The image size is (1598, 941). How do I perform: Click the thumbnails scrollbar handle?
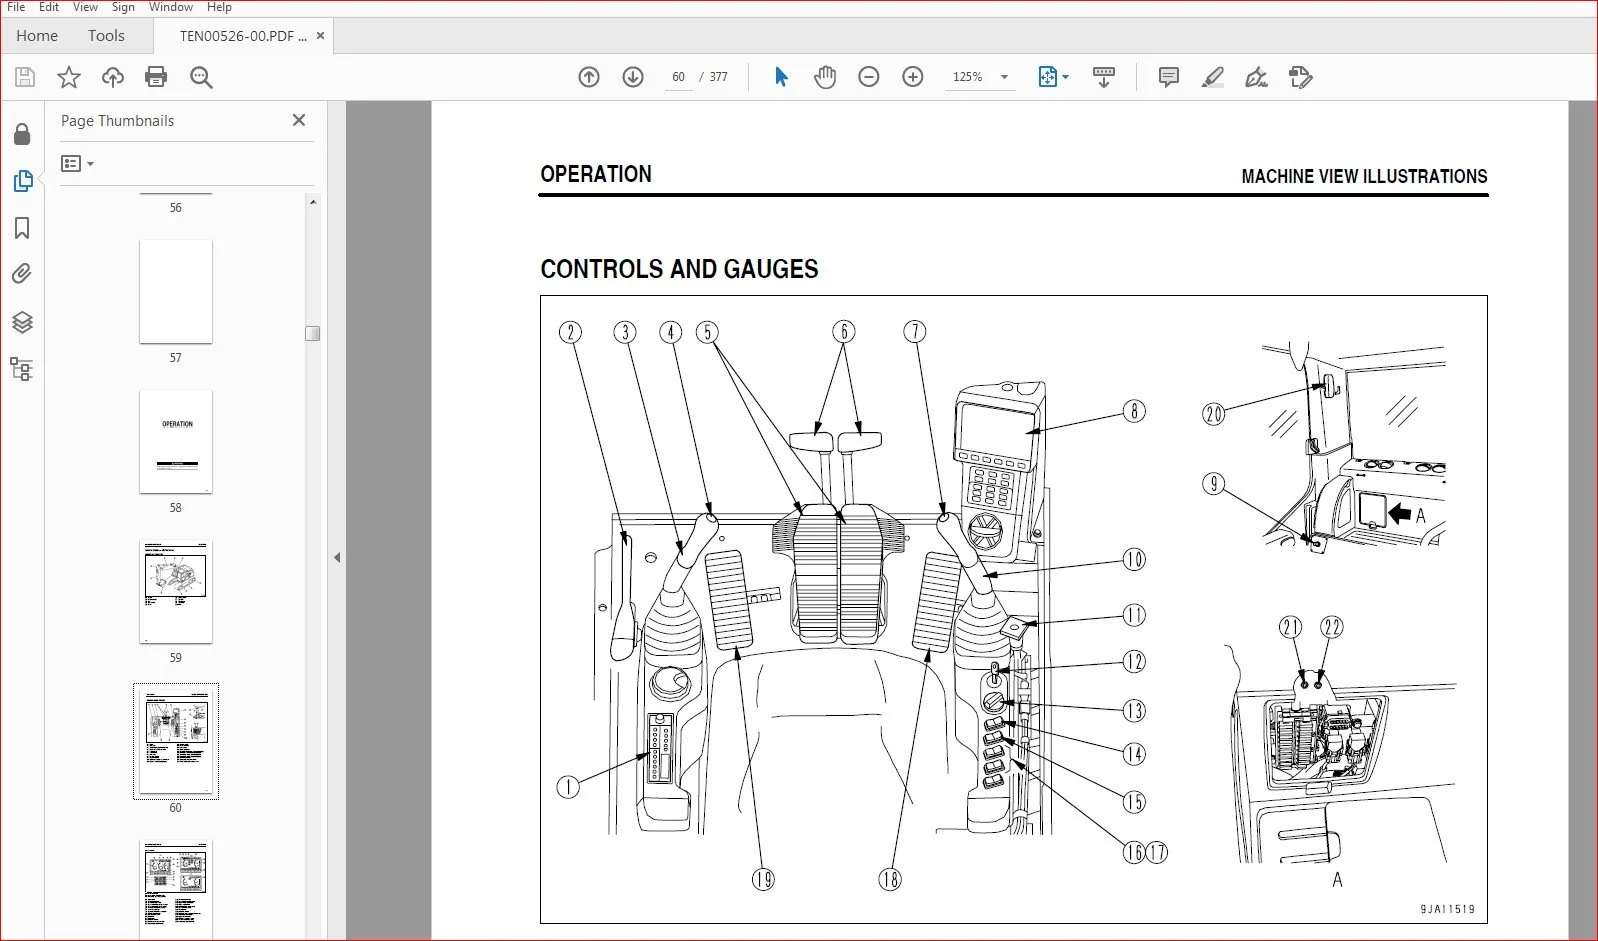coord(312,333)
